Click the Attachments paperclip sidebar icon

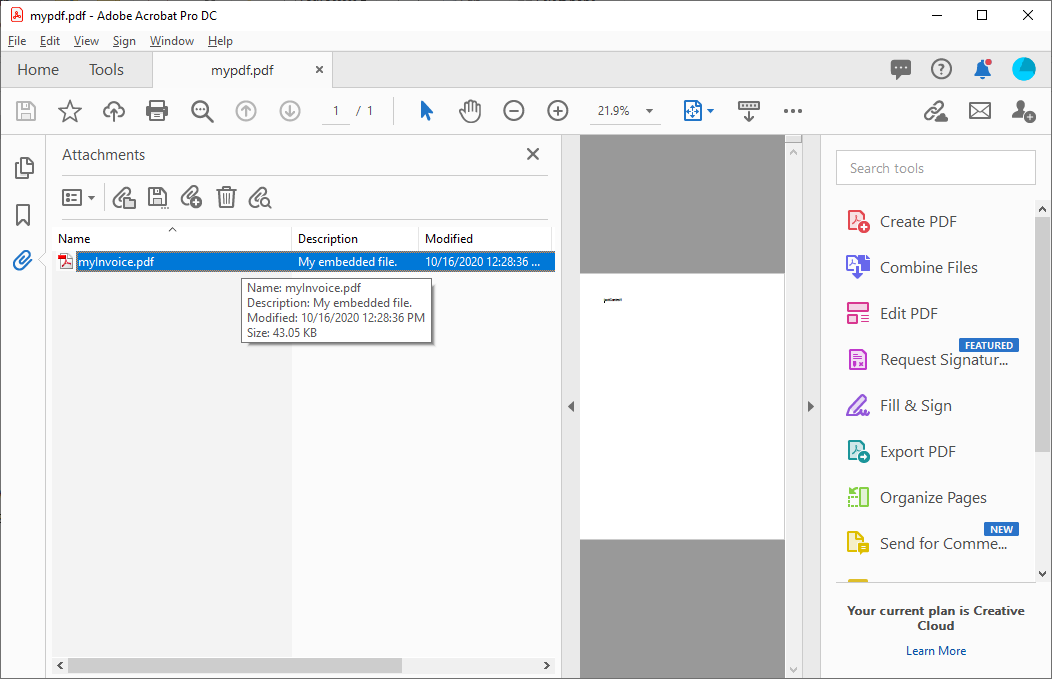click(23, 260)
